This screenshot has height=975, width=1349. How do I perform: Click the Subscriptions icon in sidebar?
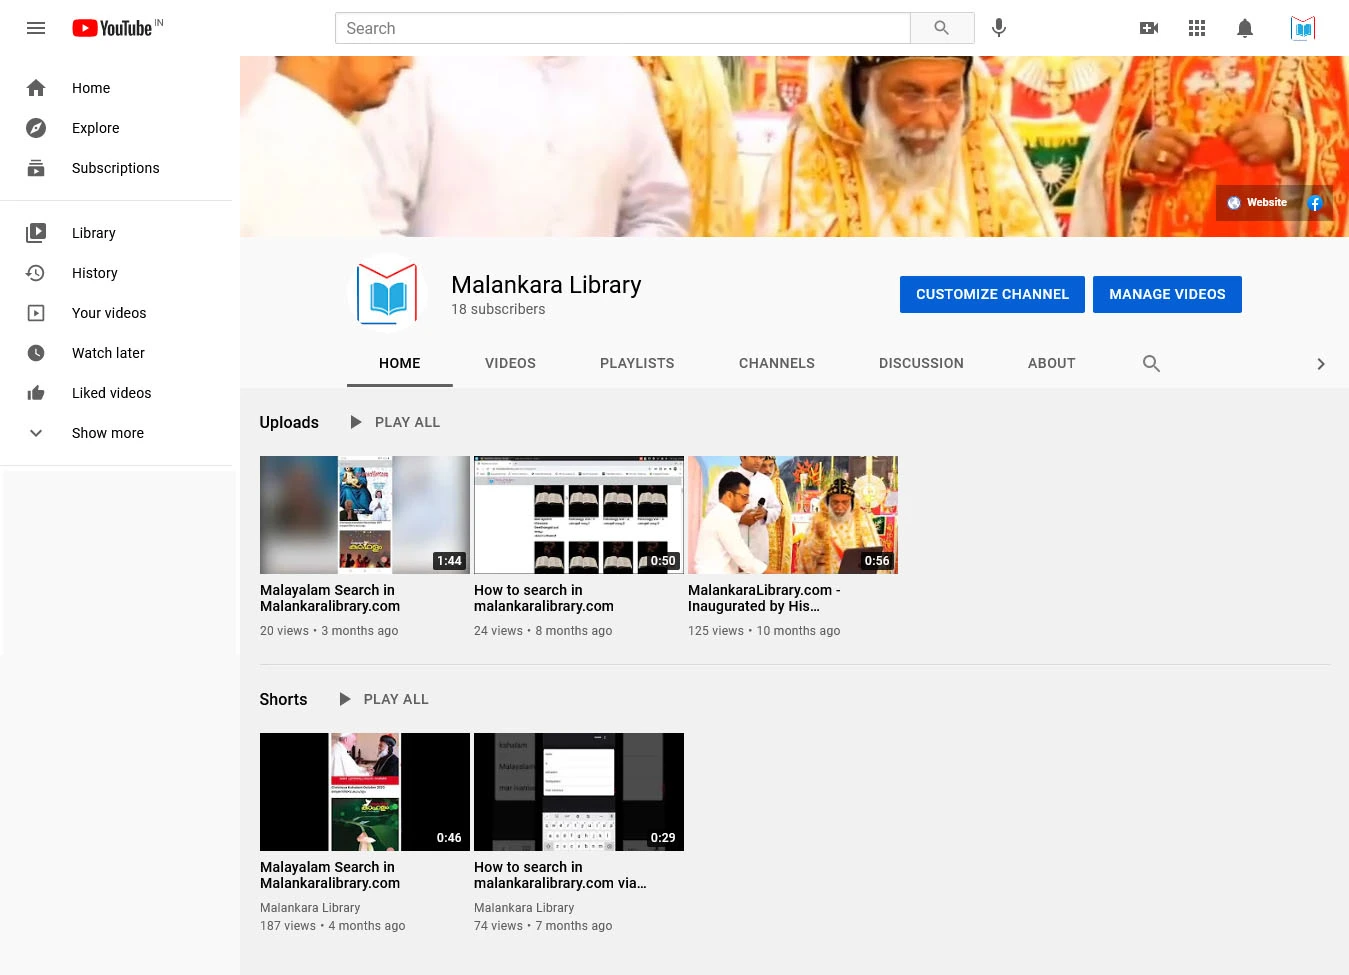[x=36, y=168]
